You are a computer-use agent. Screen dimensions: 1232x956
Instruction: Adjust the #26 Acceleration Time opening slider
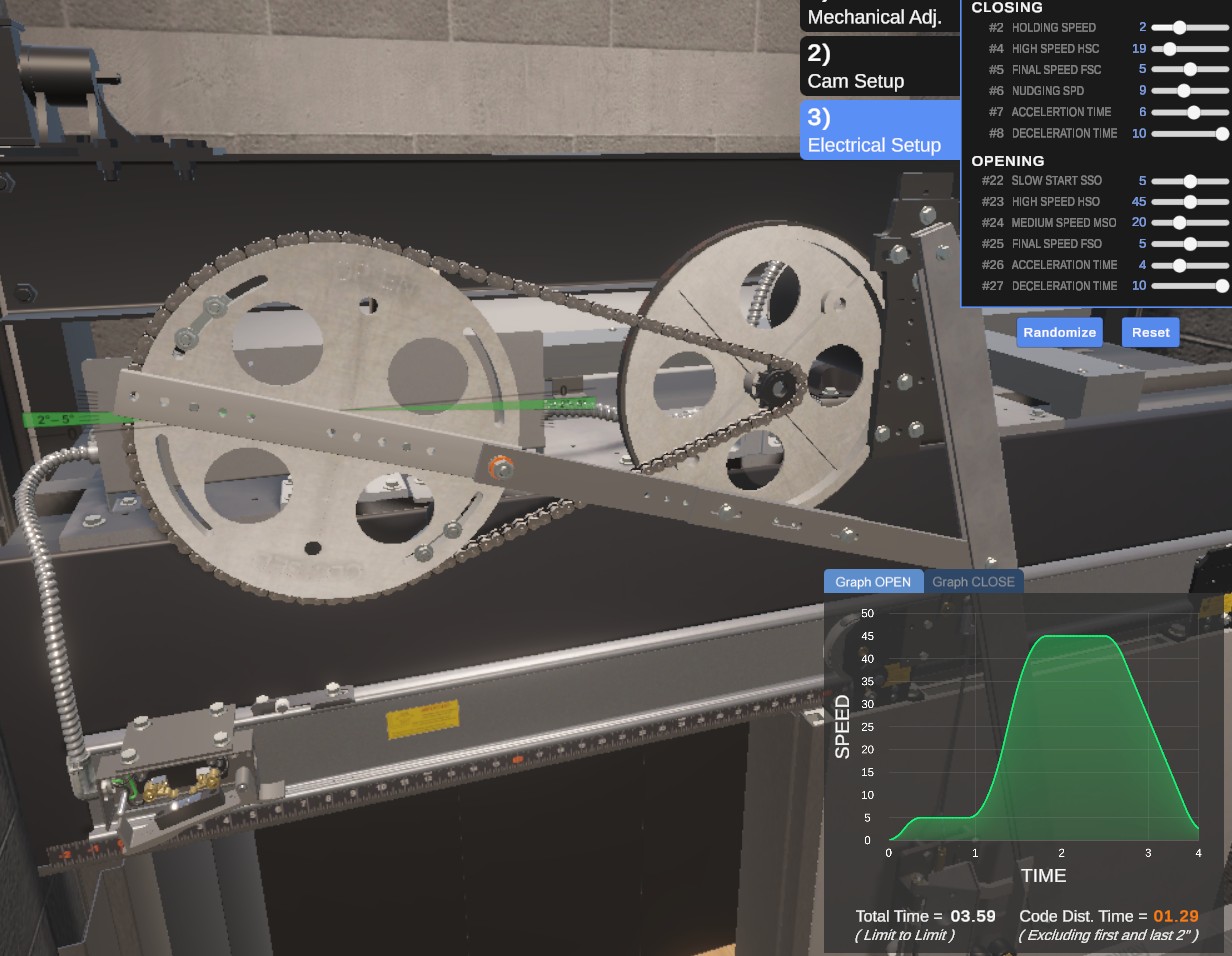tap(1189, 265)
